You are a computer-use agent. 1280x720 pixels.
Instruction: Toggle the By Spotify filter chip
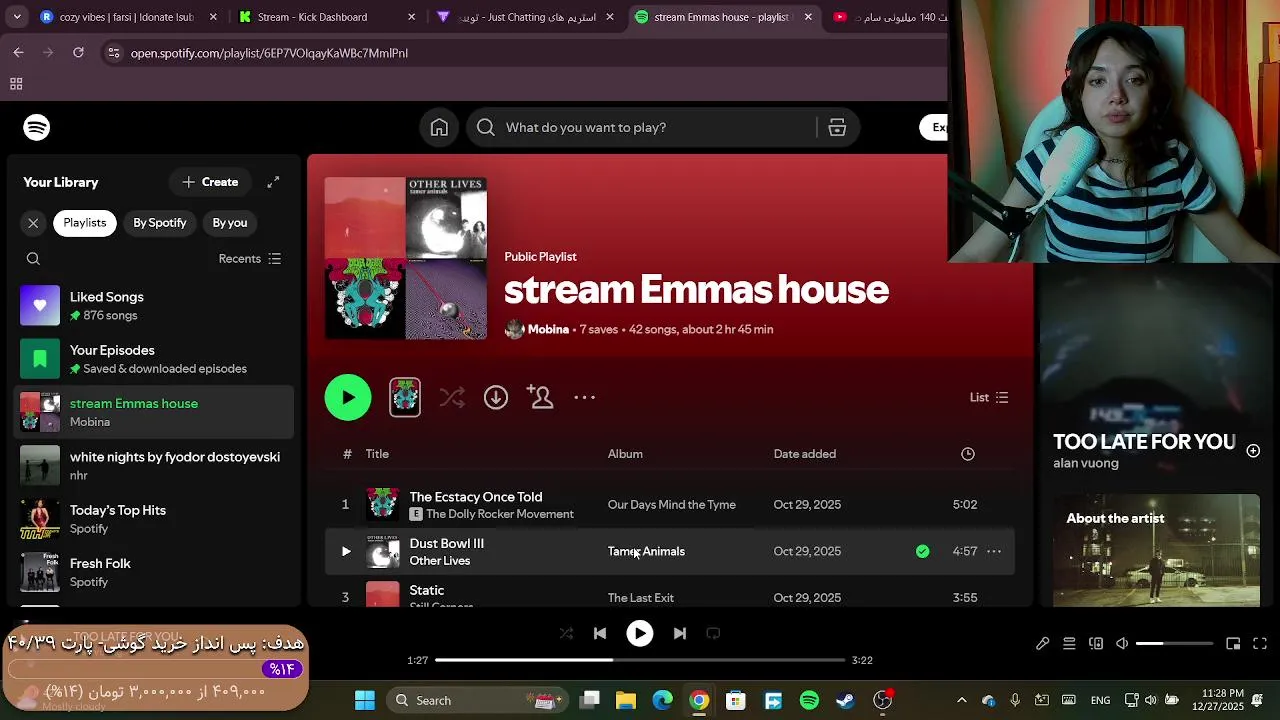(x=160, y=223)
